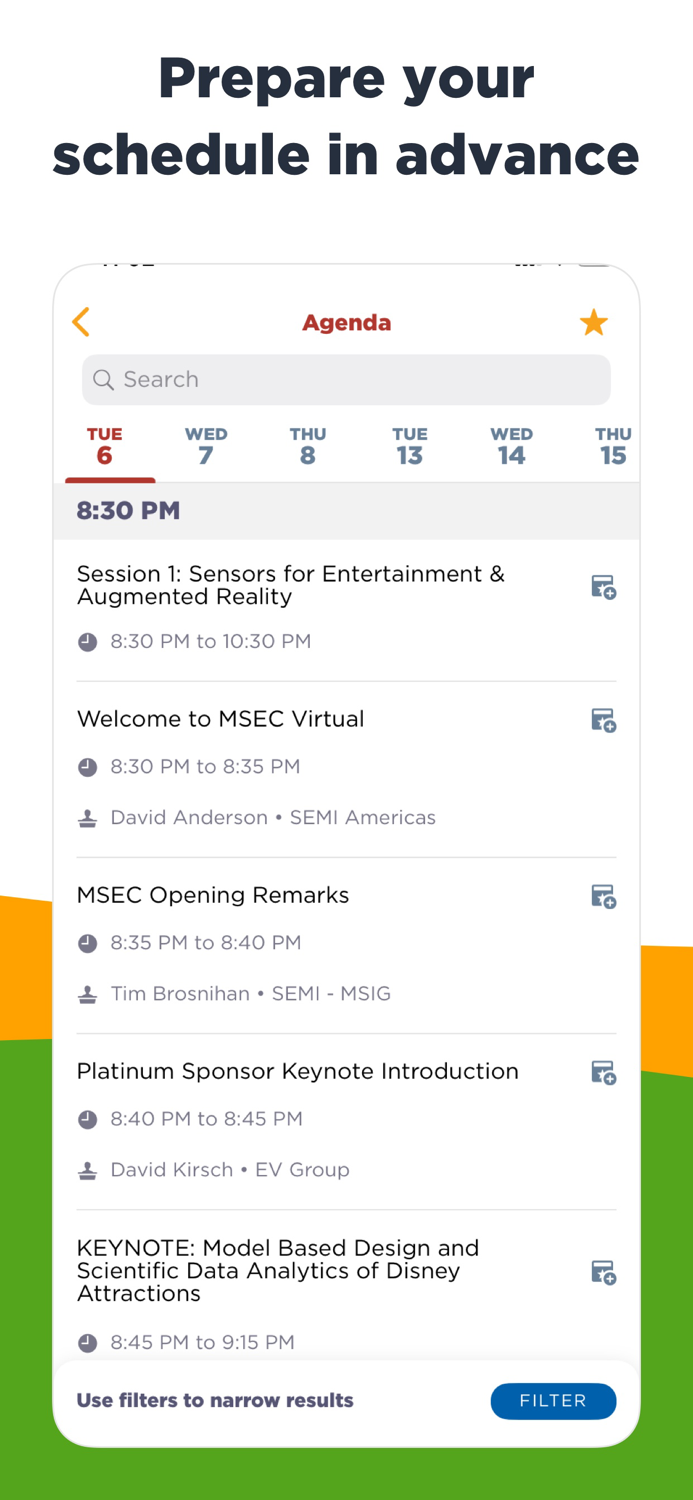
Task: Add Session 1 to your schedule
Action: (603, 586)
